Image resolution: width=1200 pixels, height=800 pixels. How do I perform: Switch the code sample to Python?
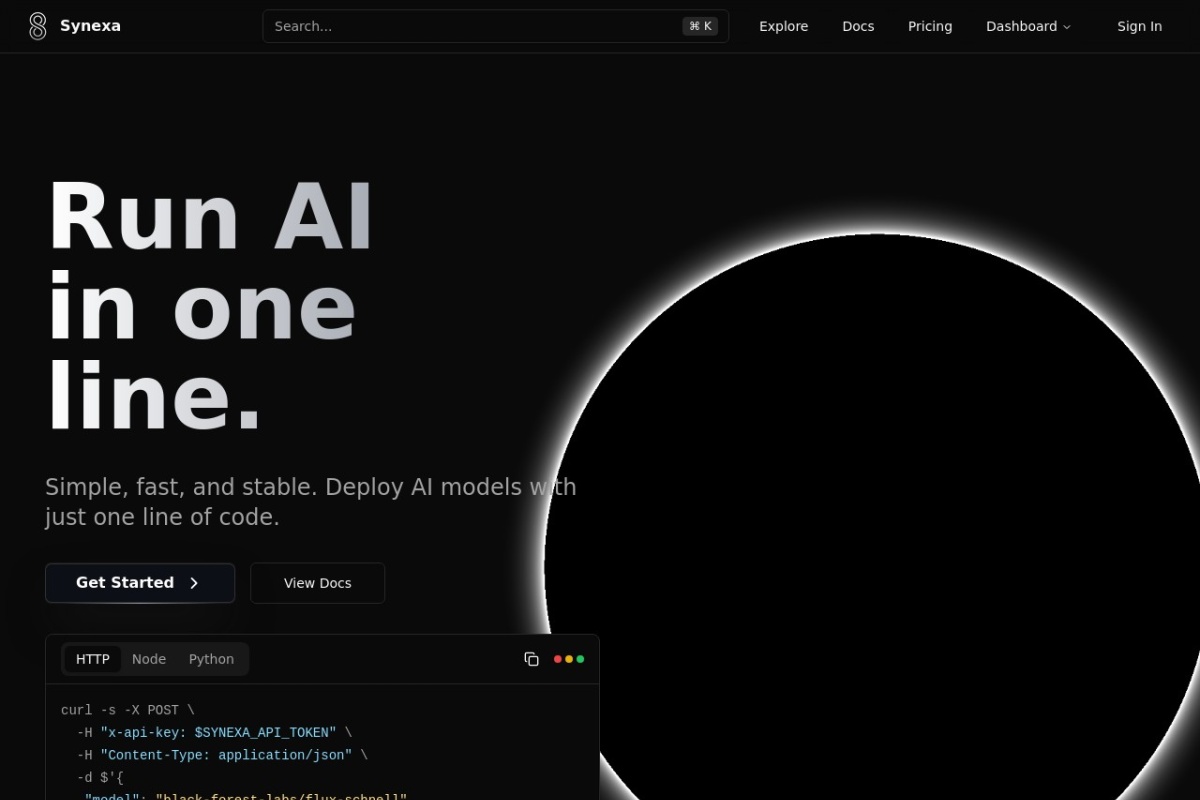tap(211, 659)
